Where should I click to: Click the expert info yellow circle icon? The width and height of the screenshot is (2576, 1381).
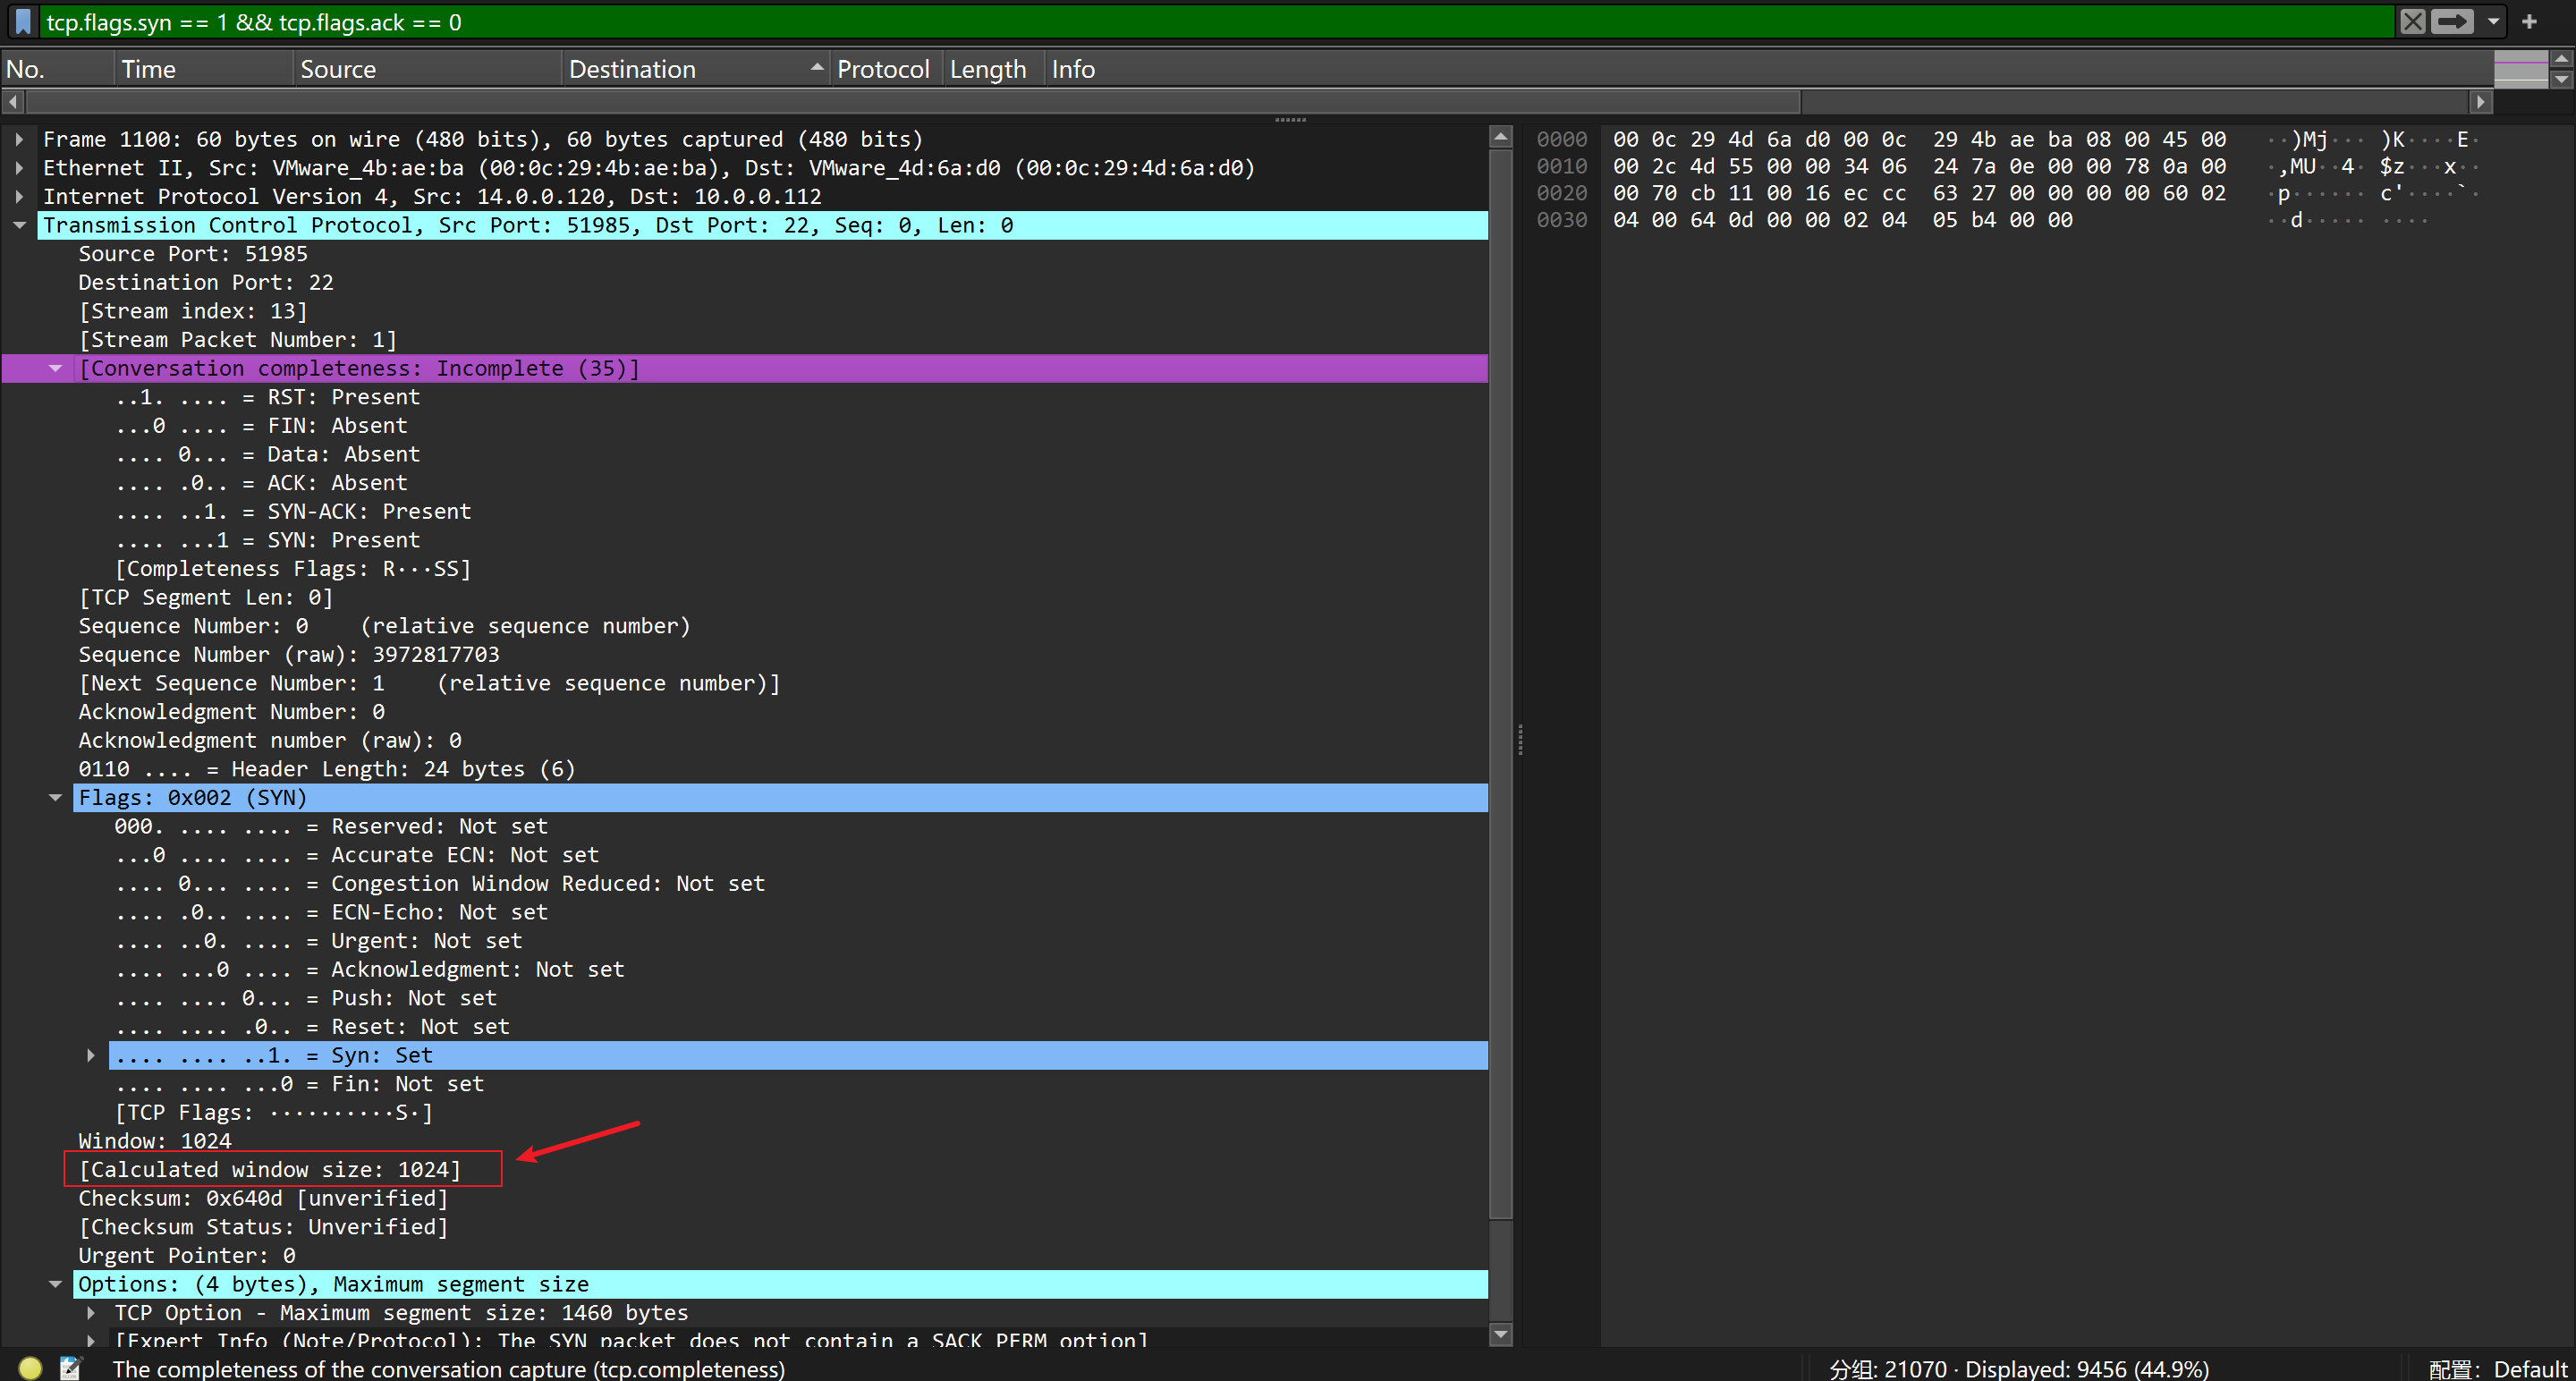coord(30,1367)
